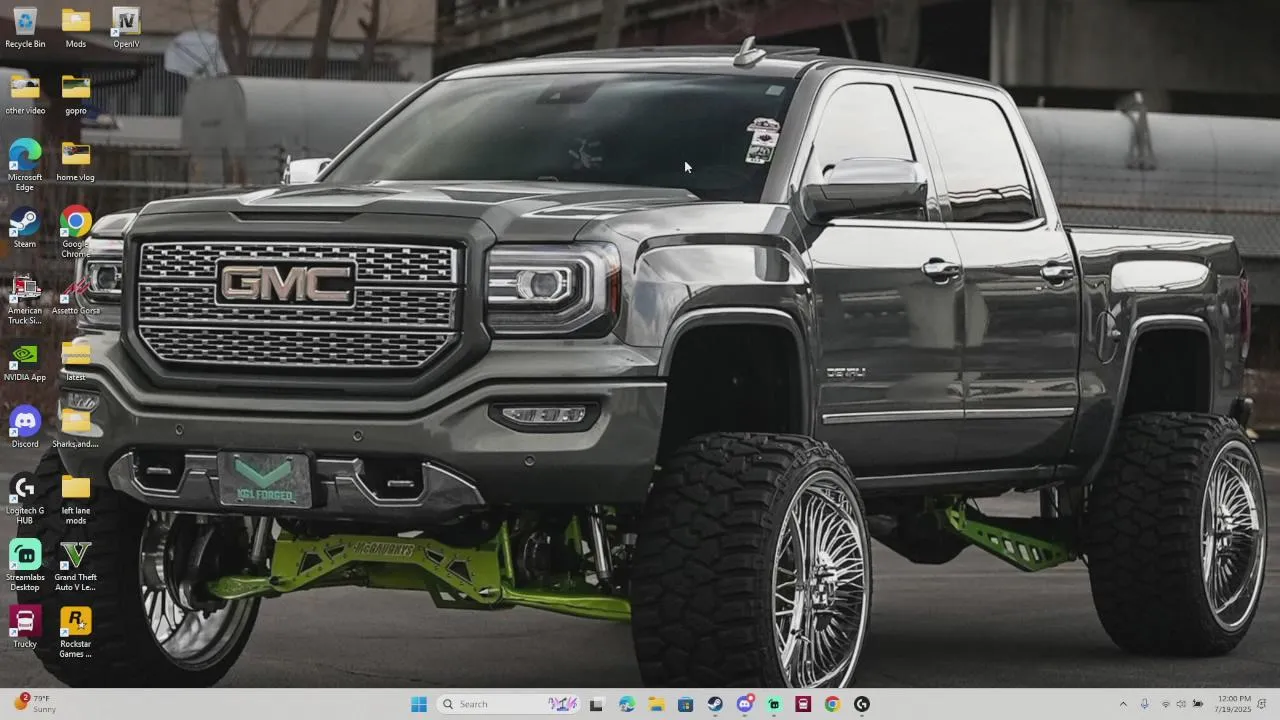The image size is (1280, 720).
Task: Select the Discord desktop shortcut
Action: coord(25,427)
